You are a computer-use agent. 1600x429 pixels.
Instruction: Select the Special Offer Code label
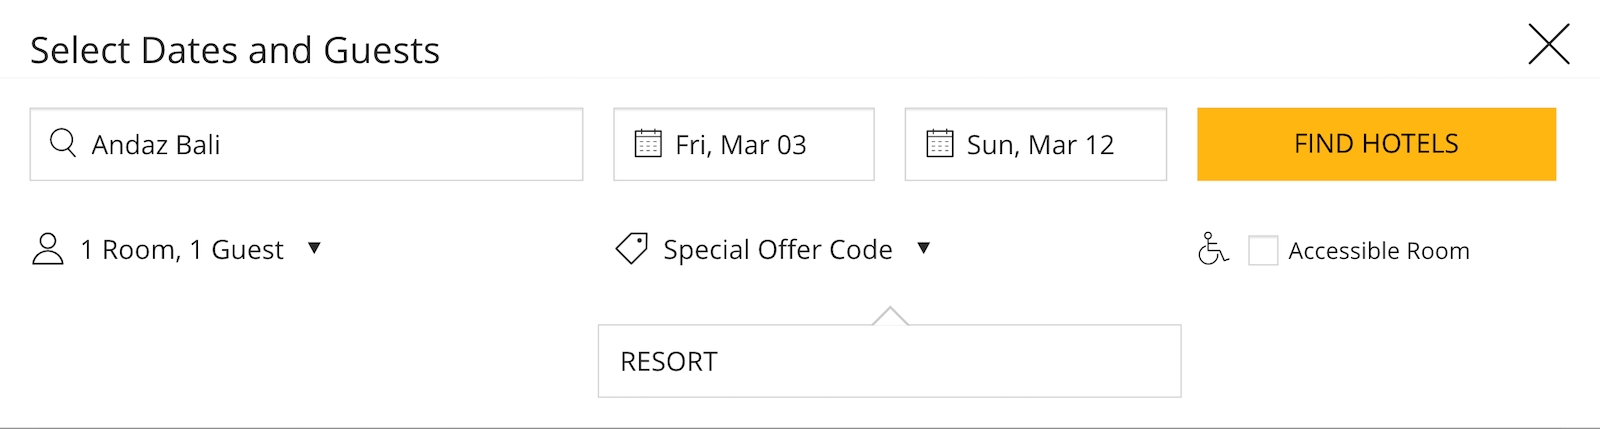(x=778, y=250)
